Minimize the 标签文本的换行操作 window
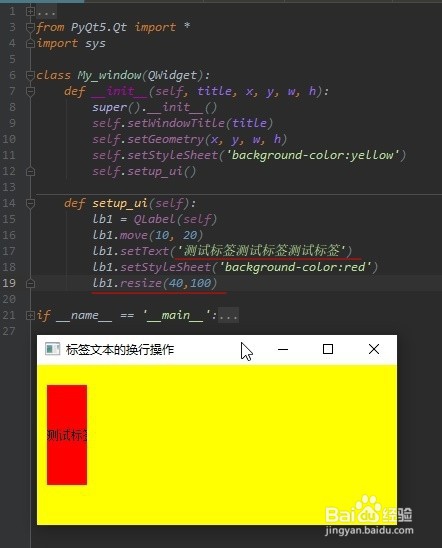Screen dimensions: 442x548 click(283, 349)
